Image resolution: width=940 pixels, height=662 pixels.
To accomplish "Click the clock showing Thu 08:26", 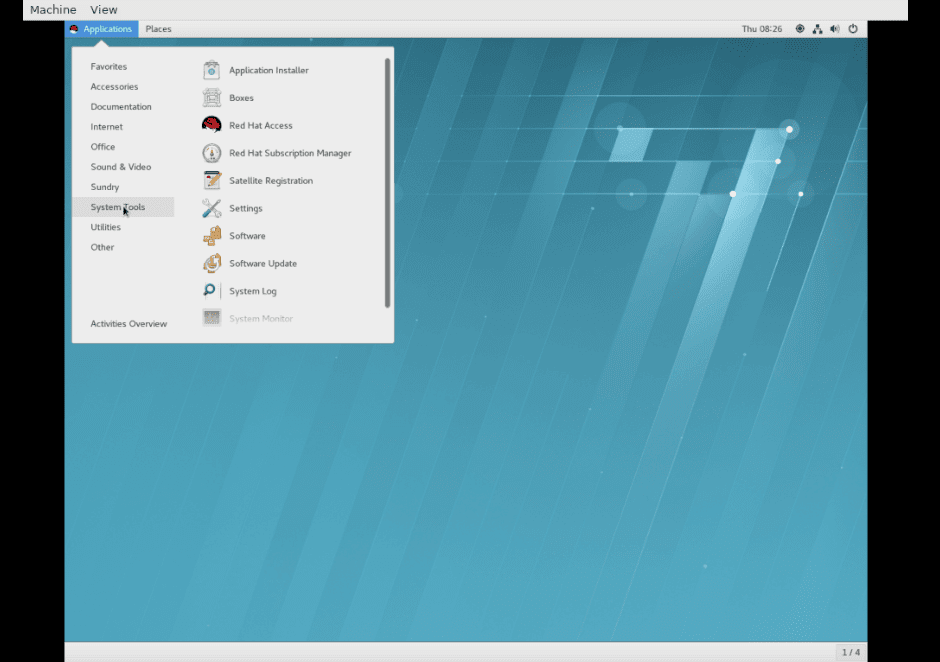I will point(761,29).
